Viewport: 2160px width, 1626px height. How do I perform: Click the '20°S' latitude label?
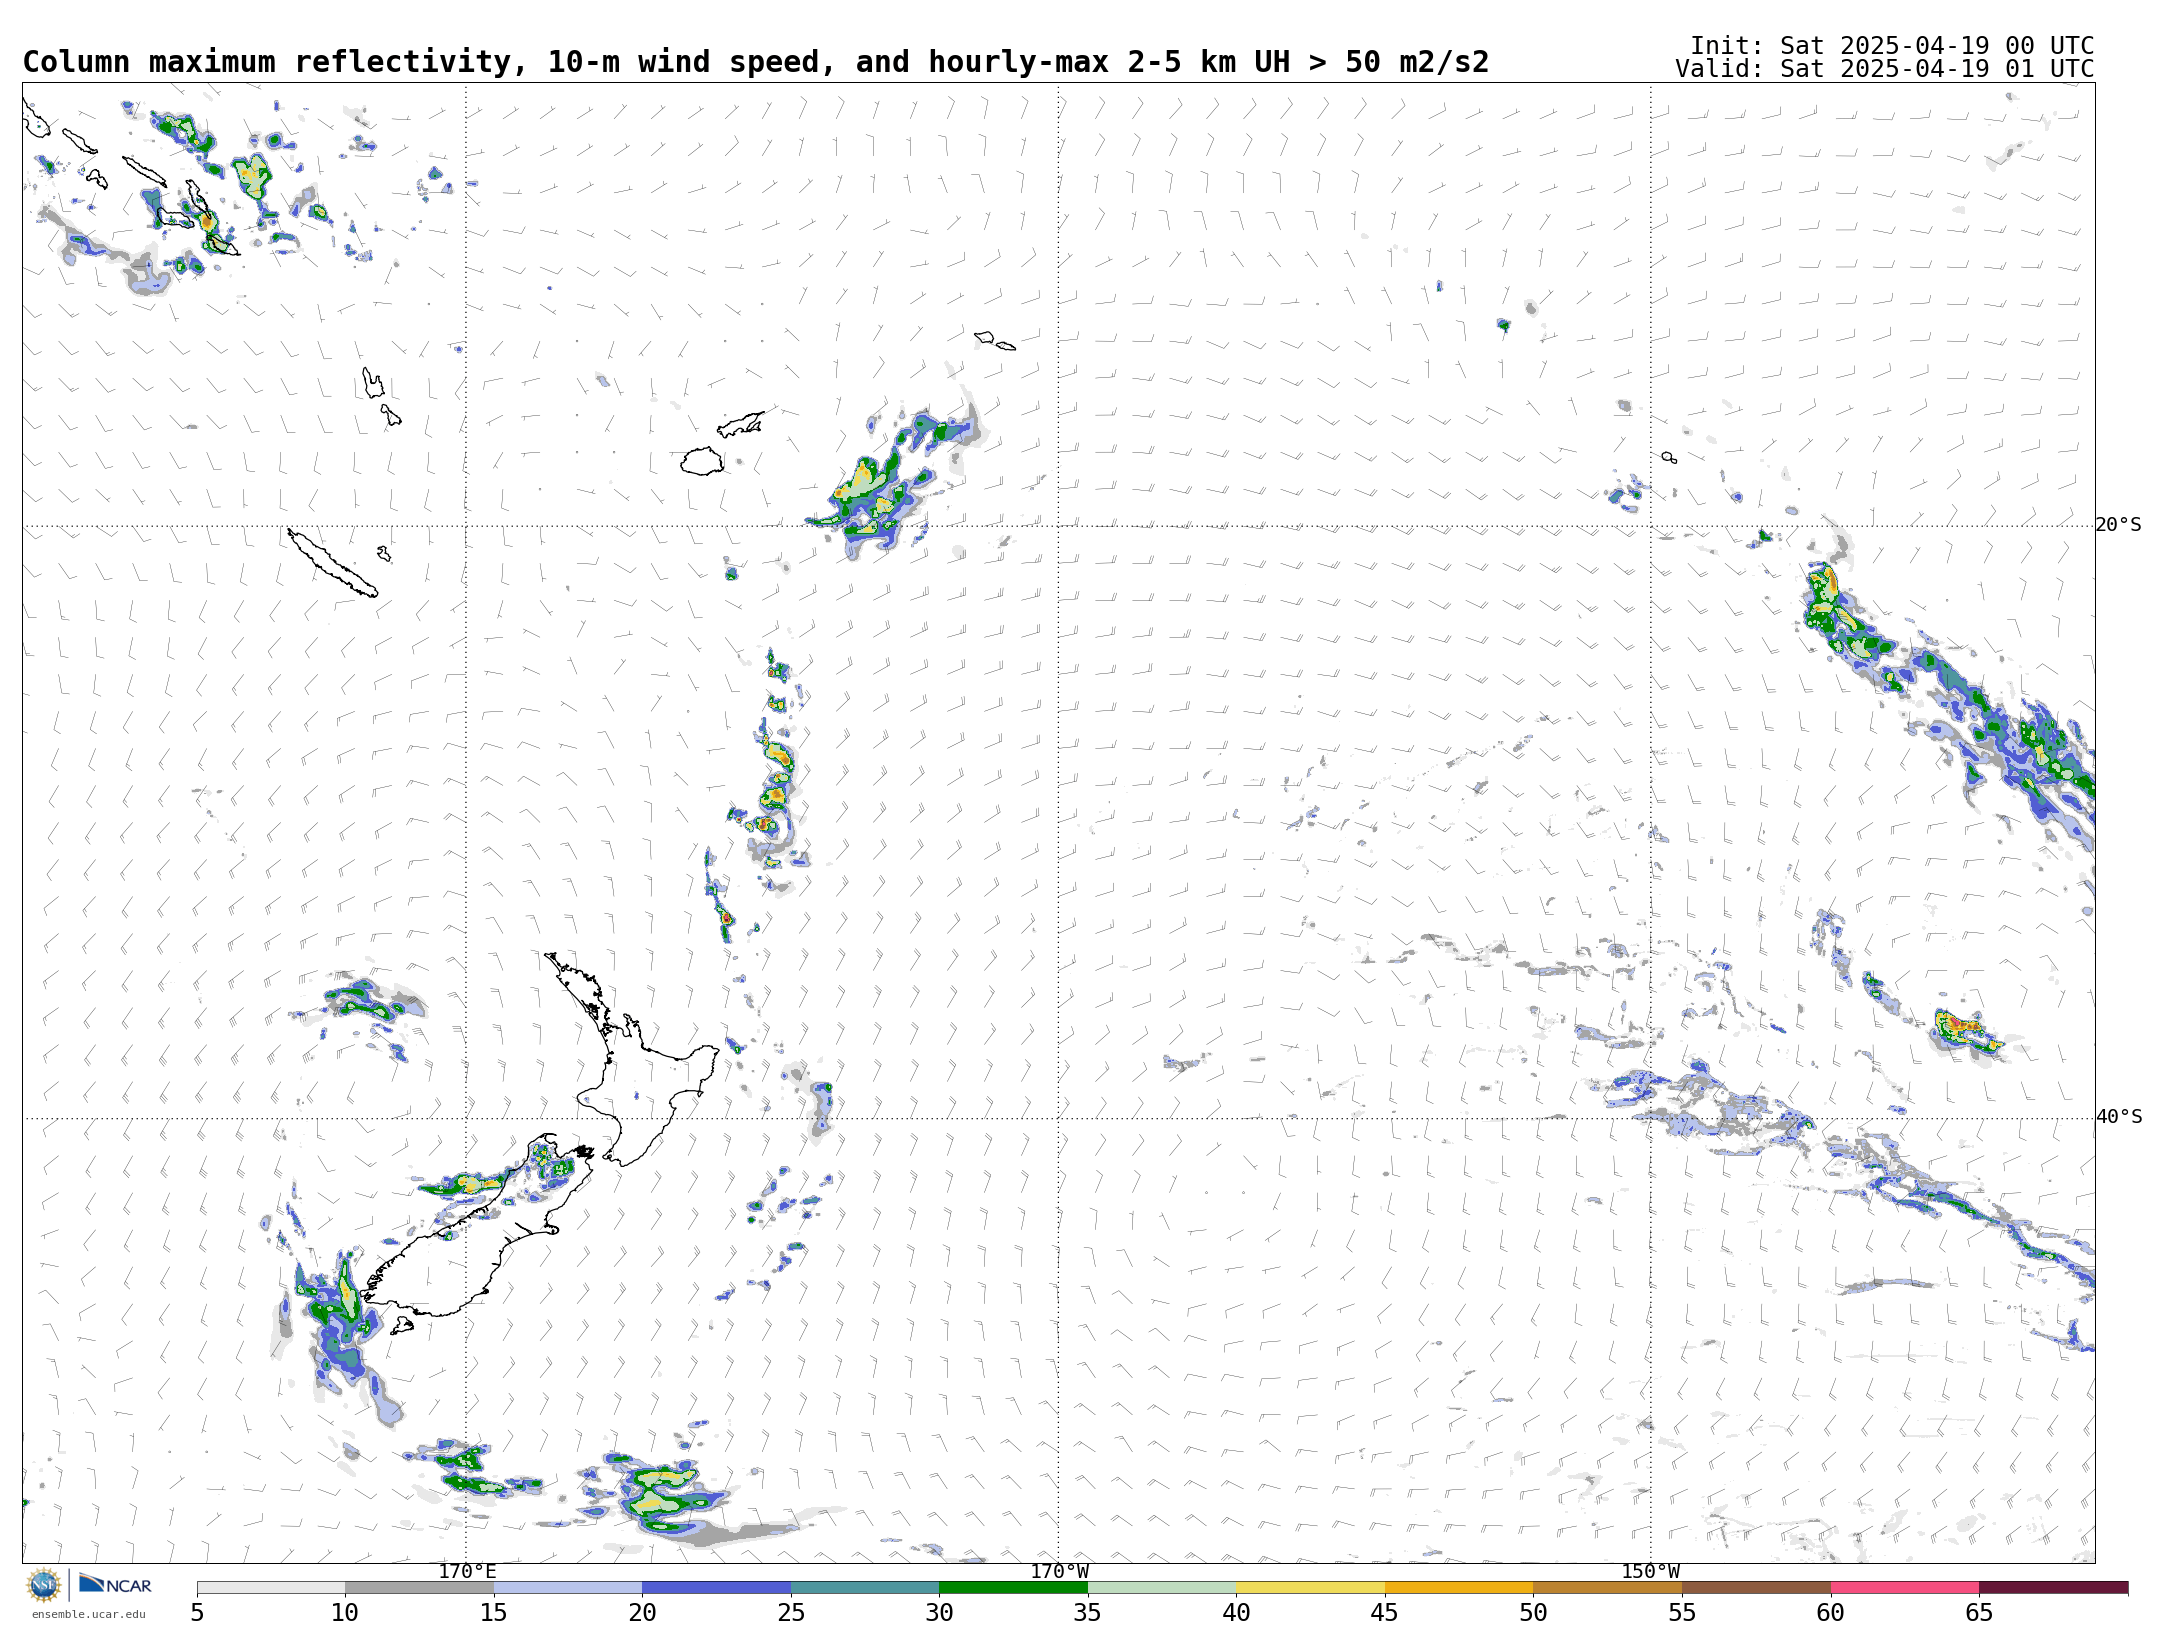pyautogui.click(x=2119, y=525)
